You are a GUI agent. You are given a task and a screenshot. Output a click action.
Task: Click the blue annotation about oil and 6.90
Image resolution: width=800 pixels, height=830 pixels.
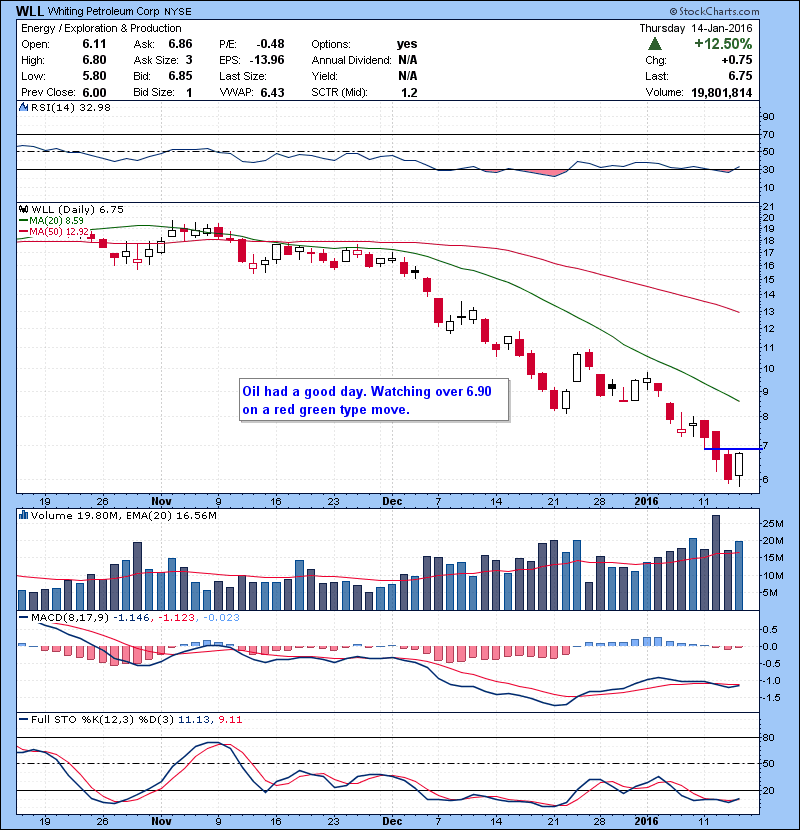click(x=374, y=400)
